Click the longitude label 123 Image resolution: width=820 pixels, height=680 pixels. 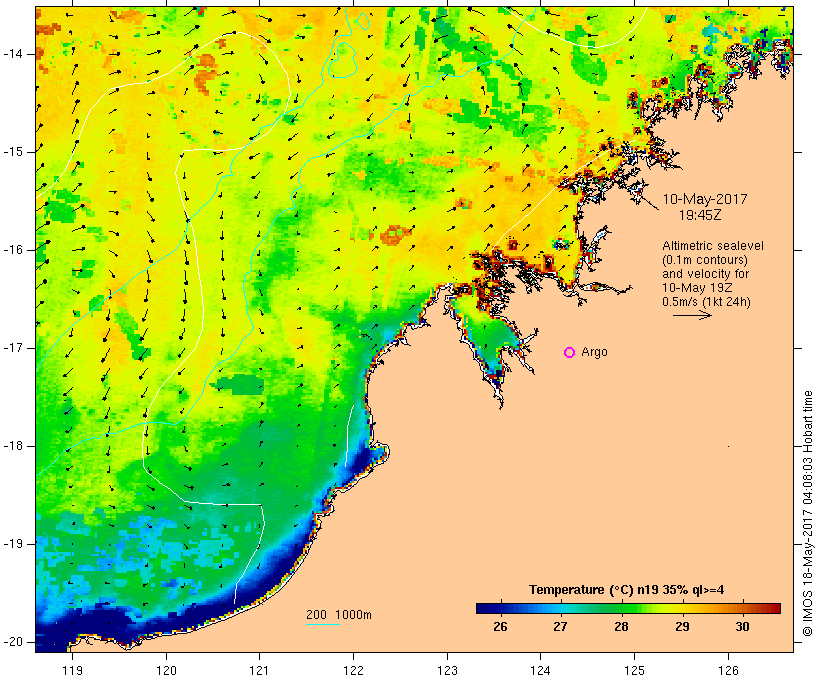click(447, 670)
